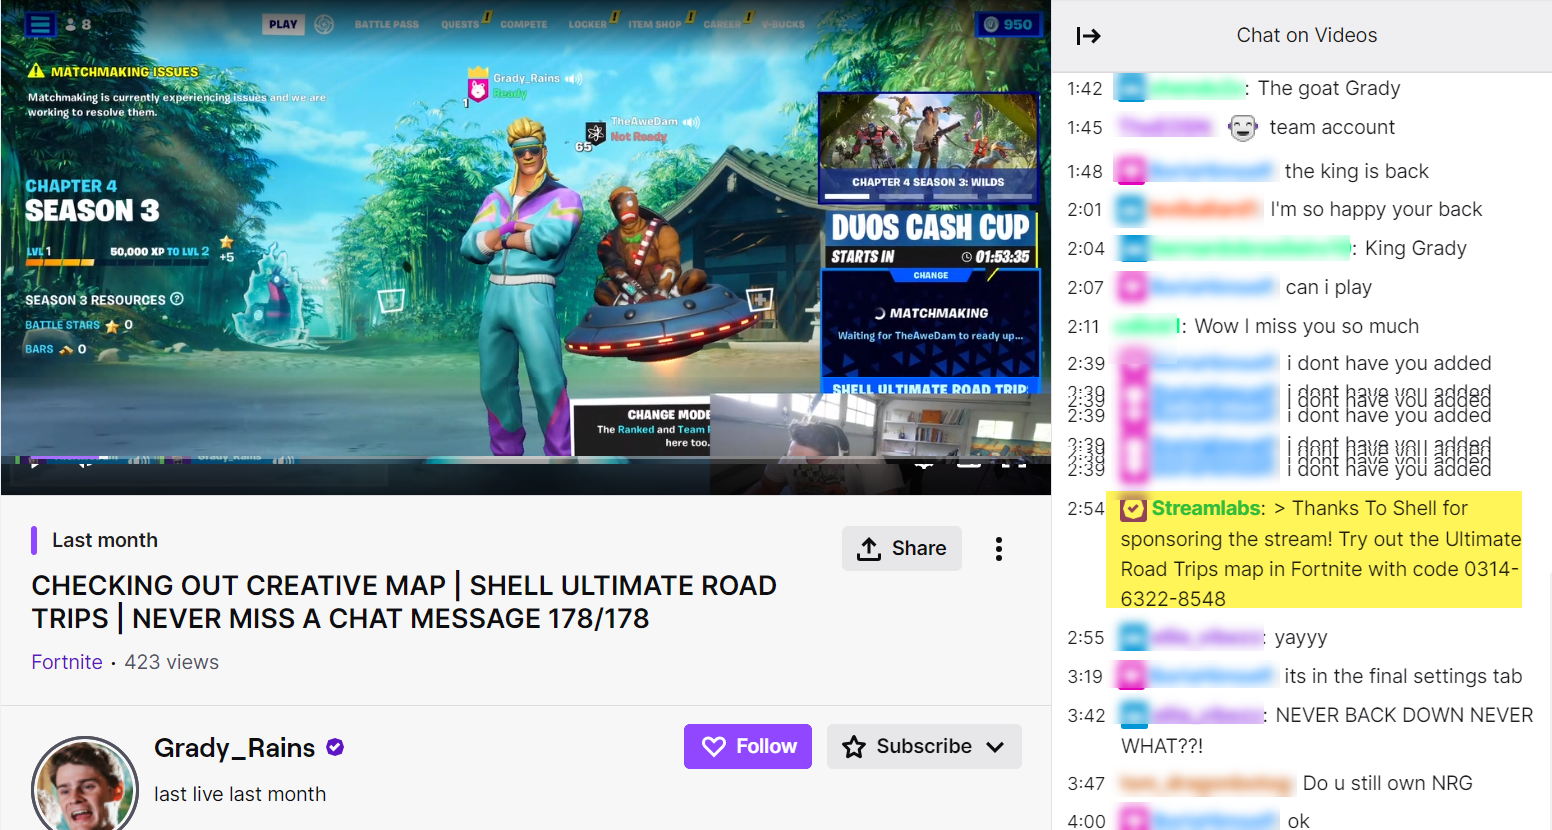Jump to chat timestamp 3:47
The image size is (1552, 830).
(x=1085, y=784)
